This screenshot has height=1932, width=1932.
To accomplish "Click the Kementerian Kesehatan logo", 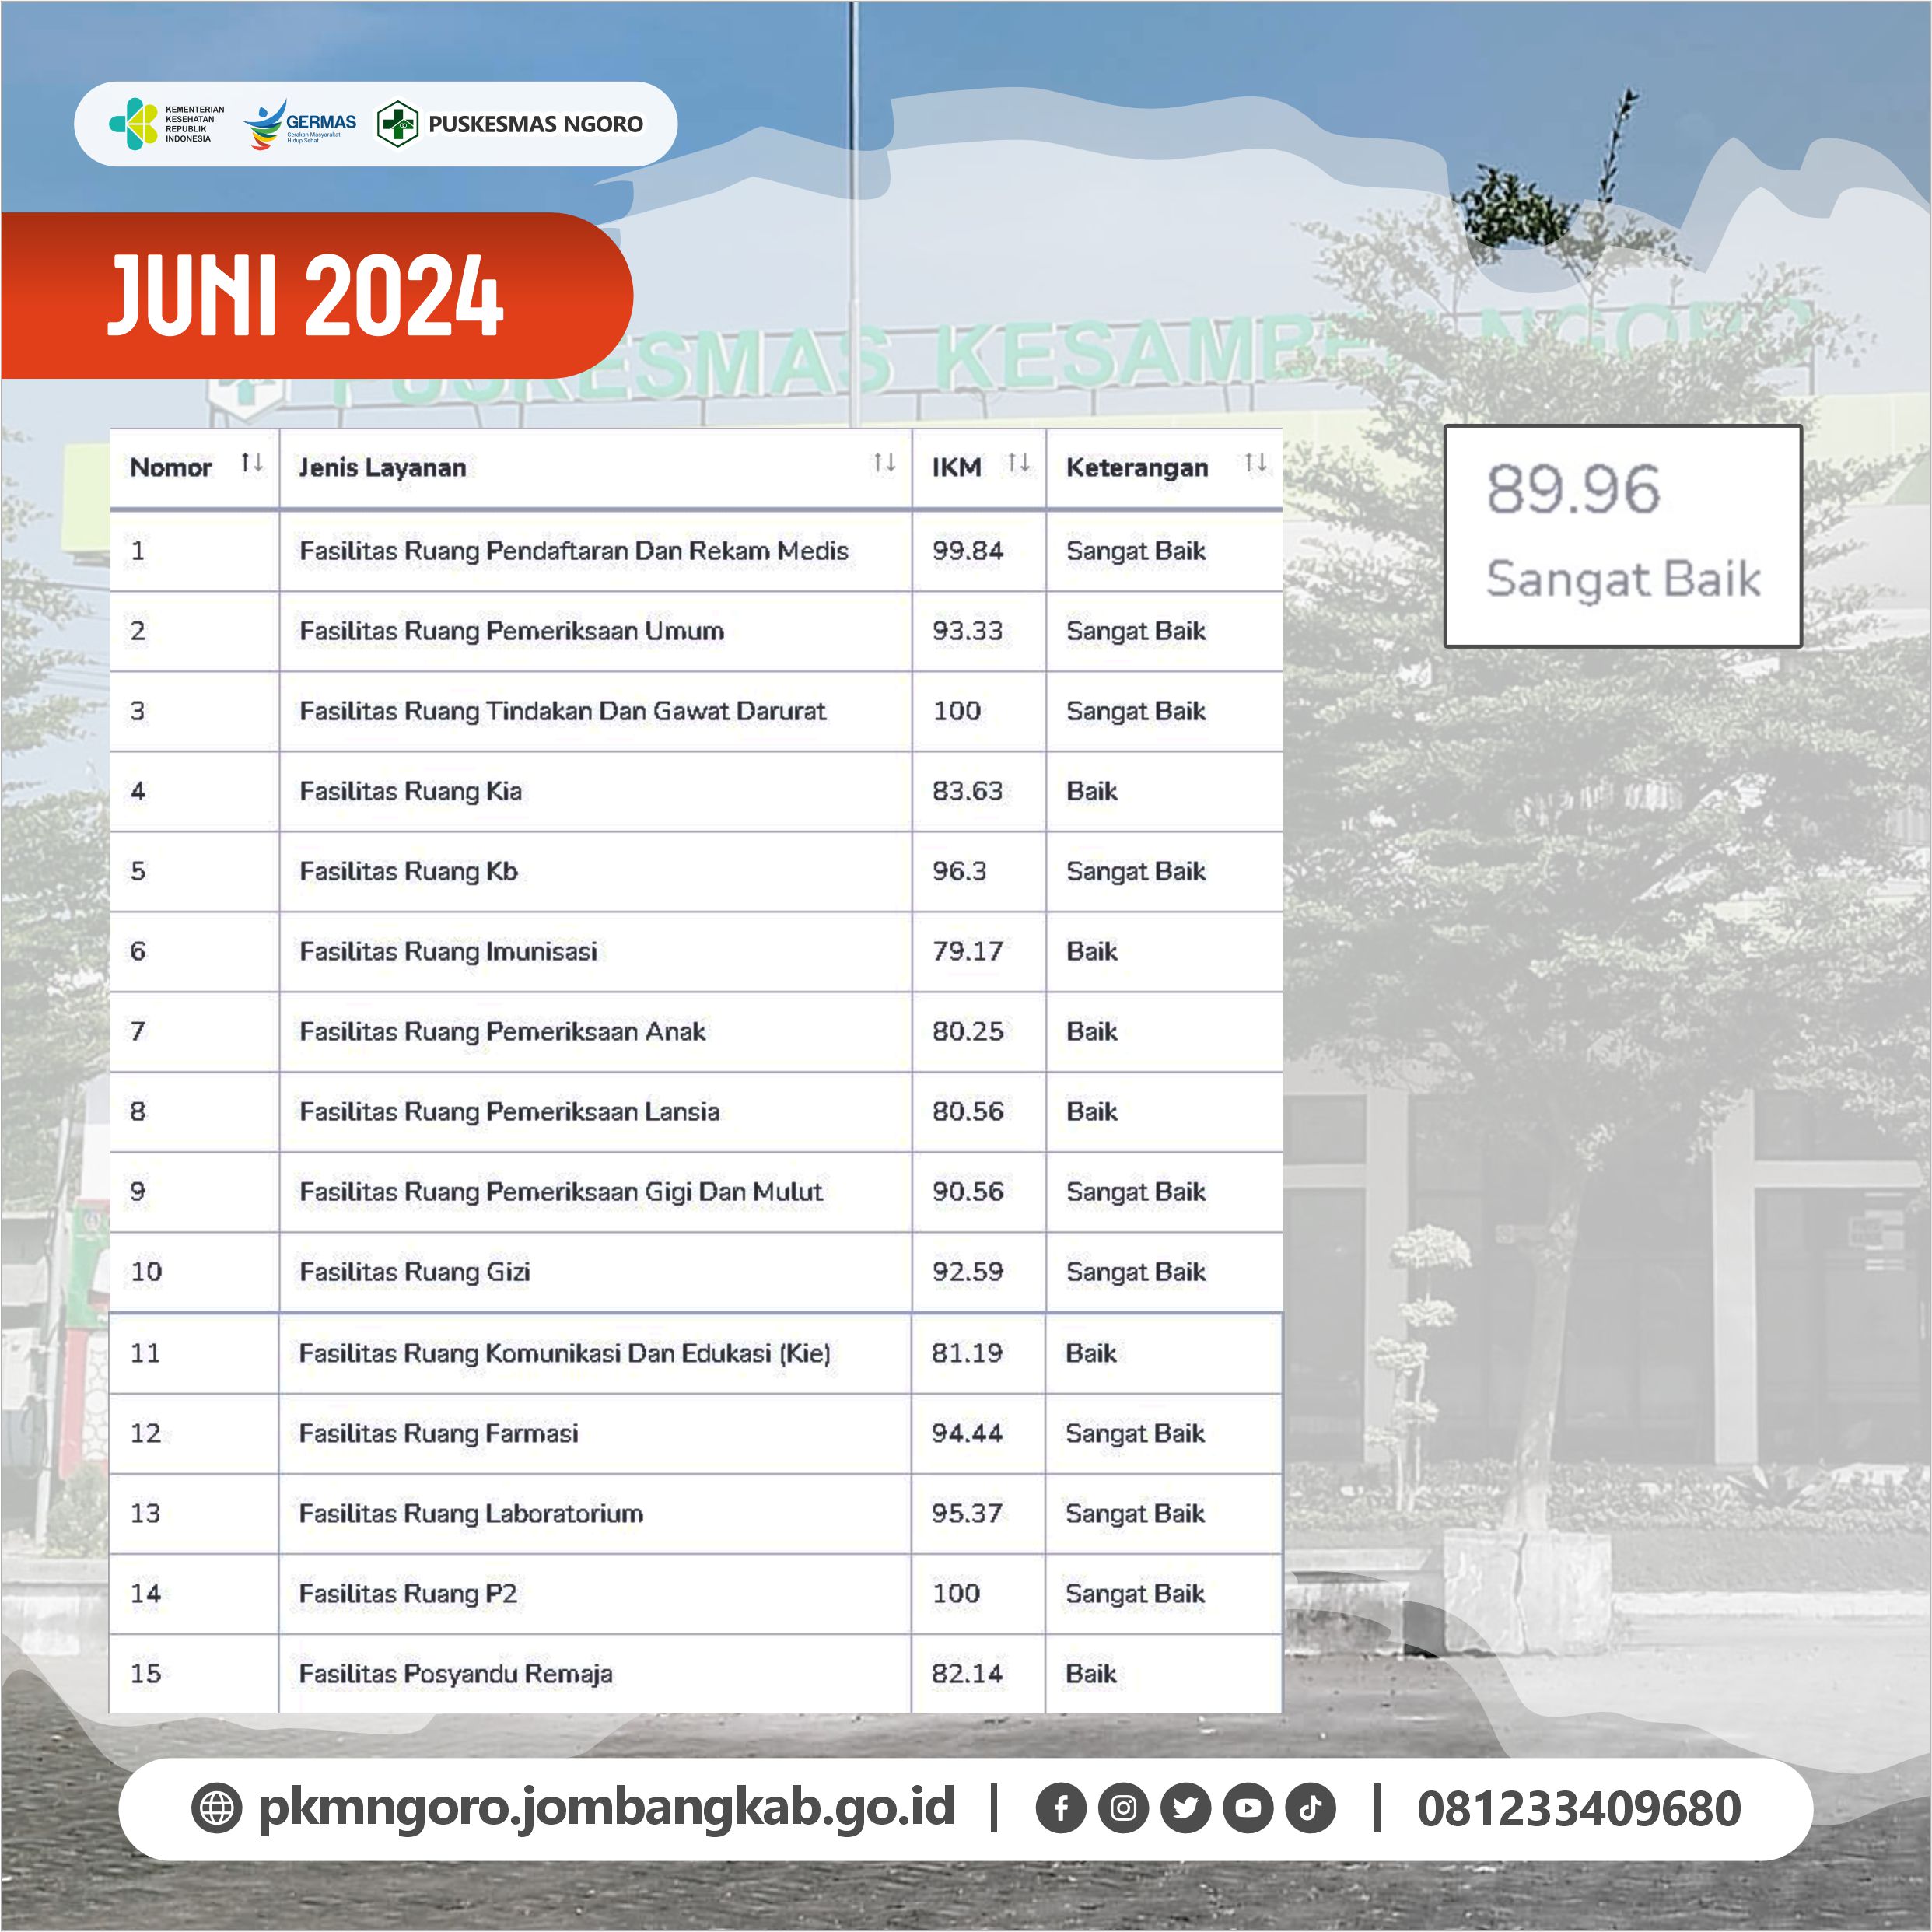I will tap(166, 124).
